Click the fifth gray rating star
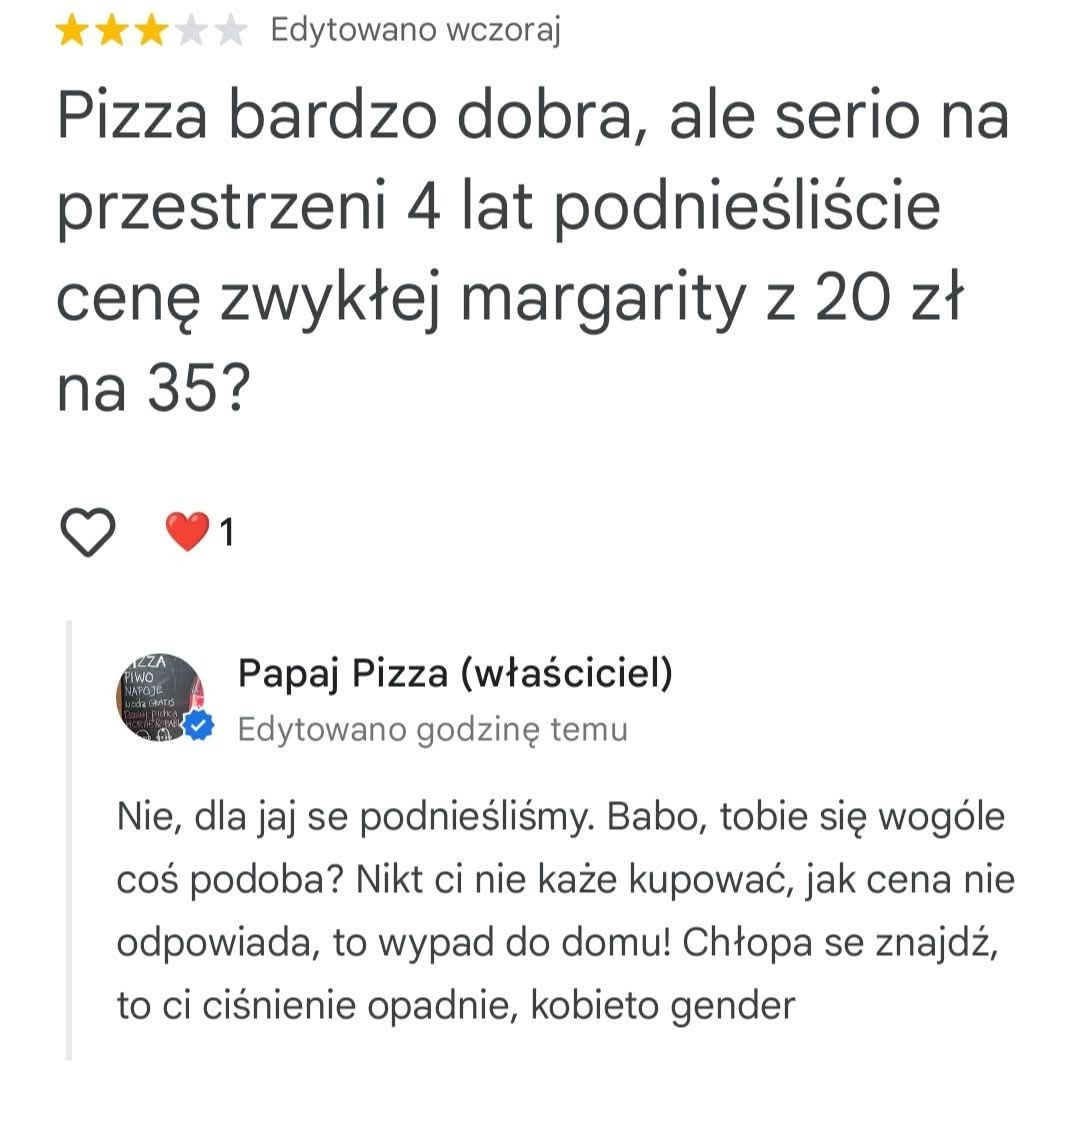This screenshot has height=1121, width=1080. [231, 31]
